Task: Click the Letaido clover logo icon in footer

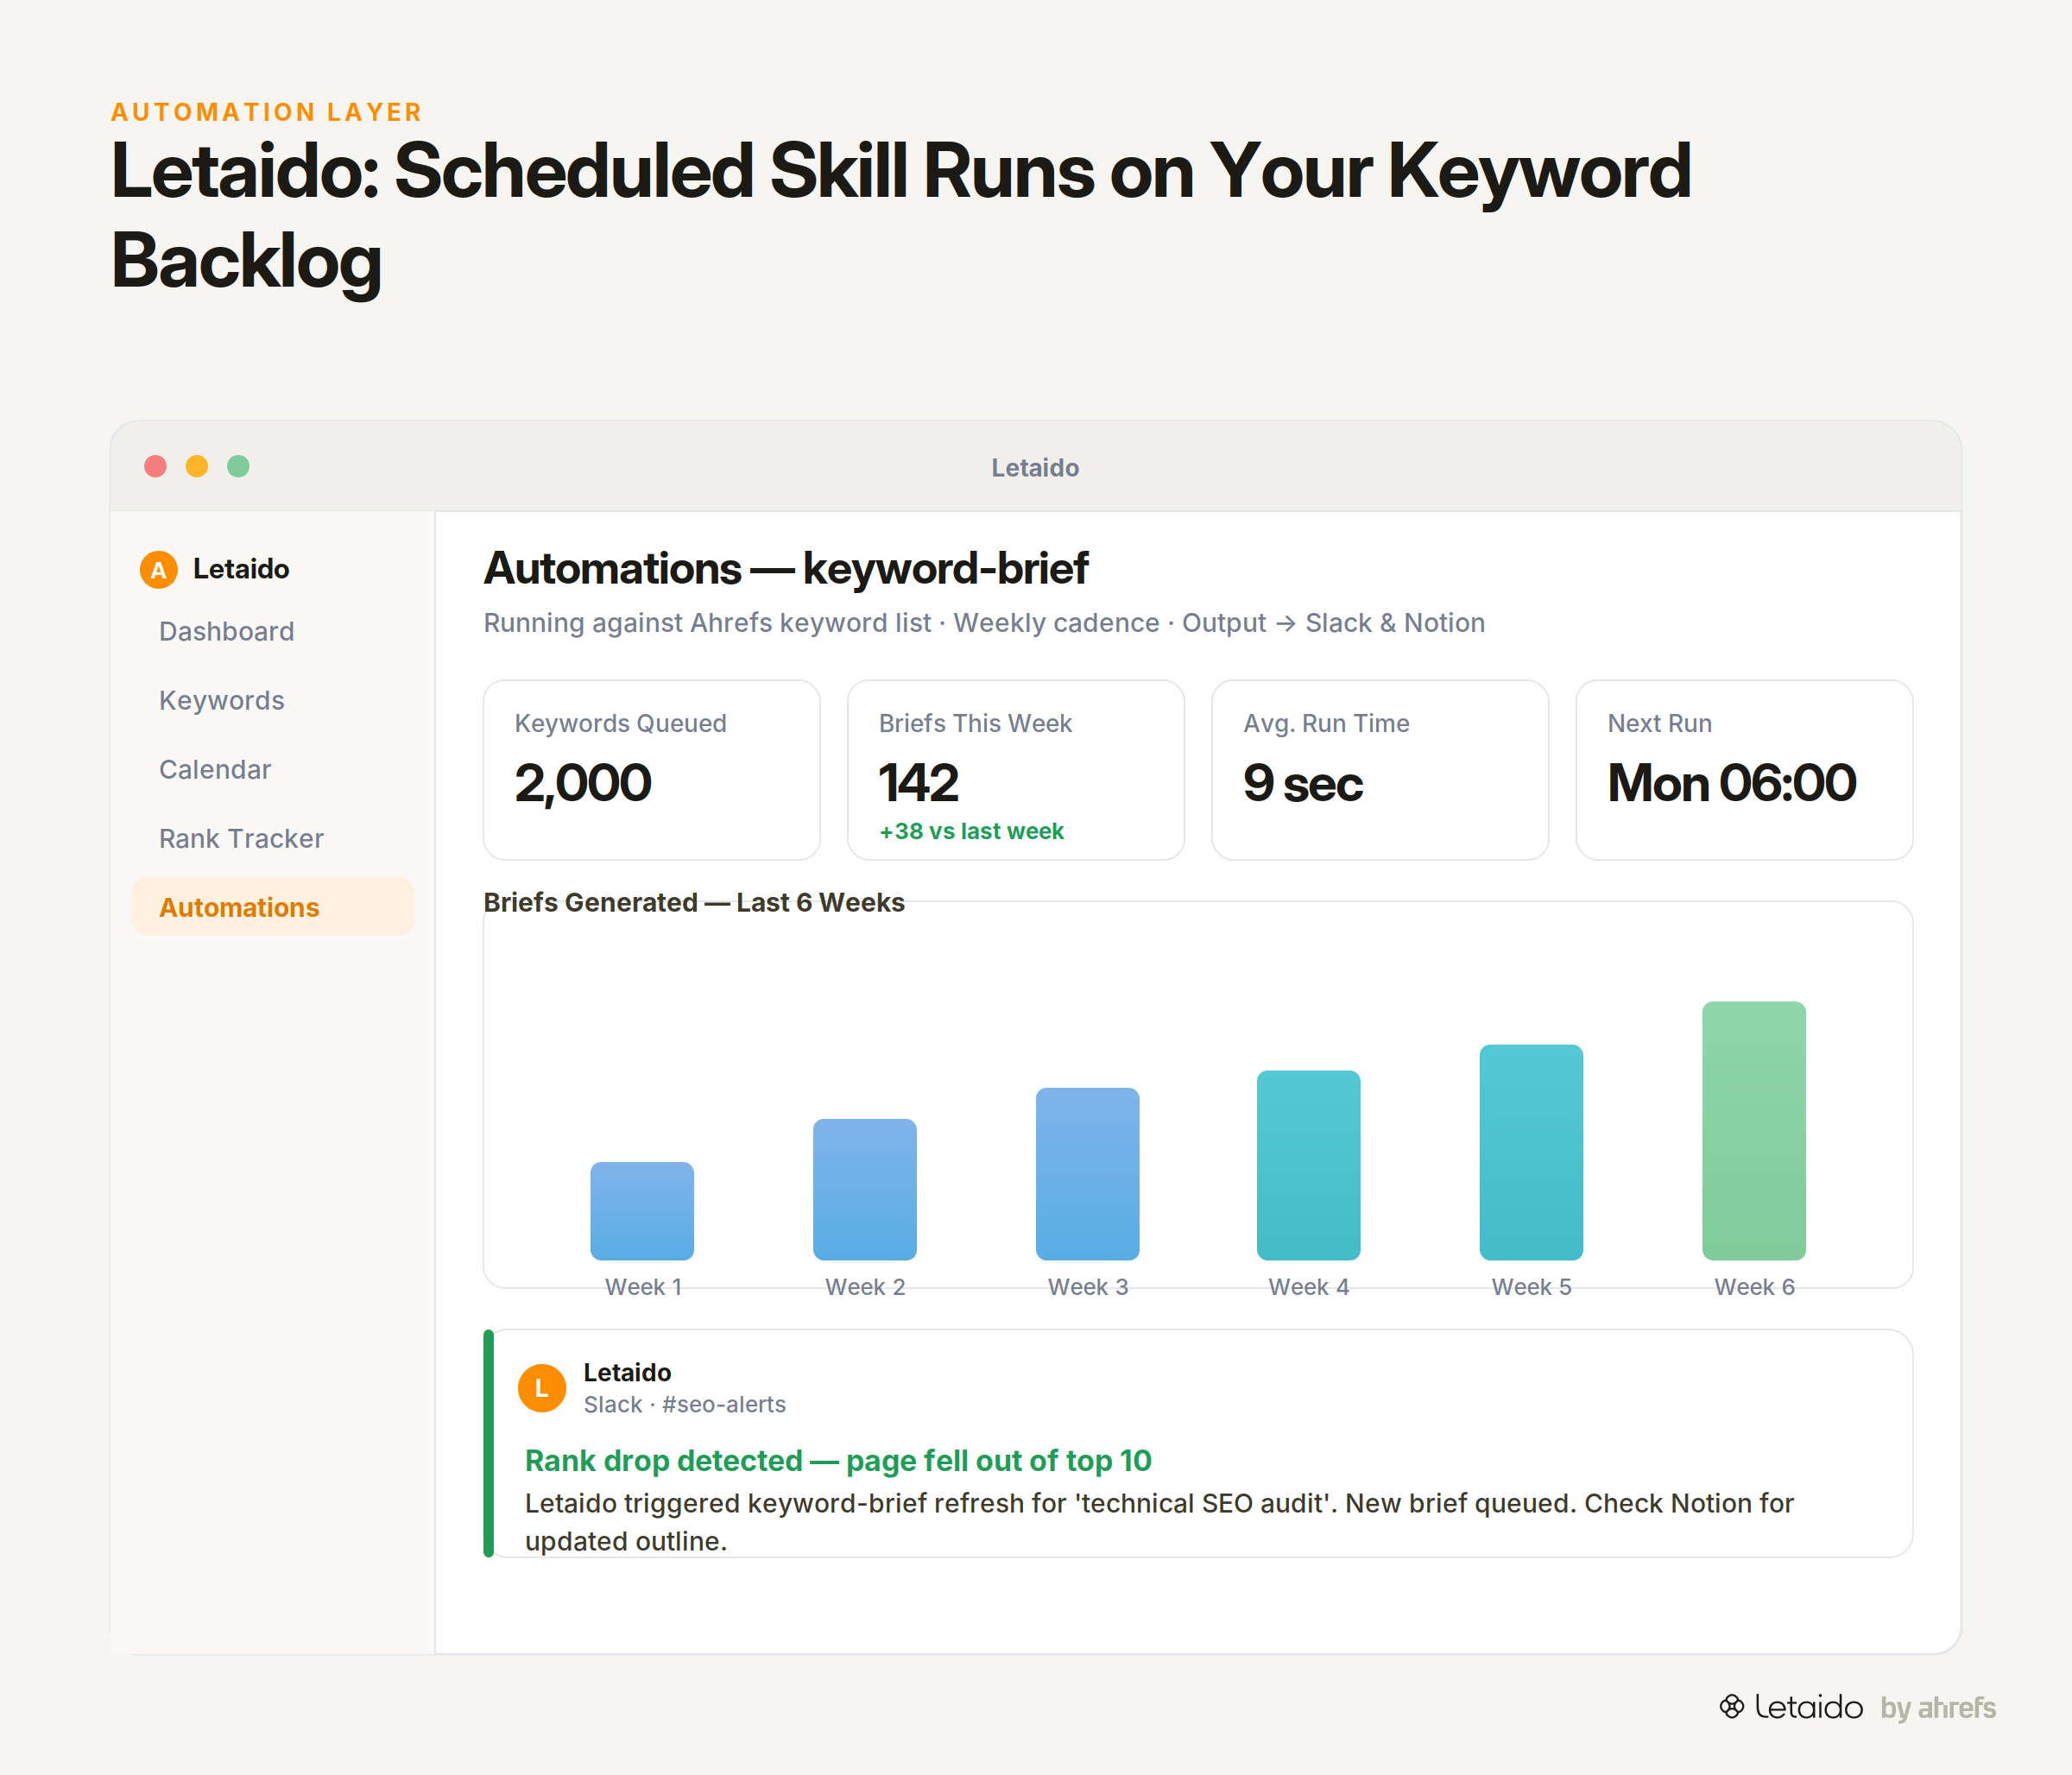Action: tap(1732, 1706)
